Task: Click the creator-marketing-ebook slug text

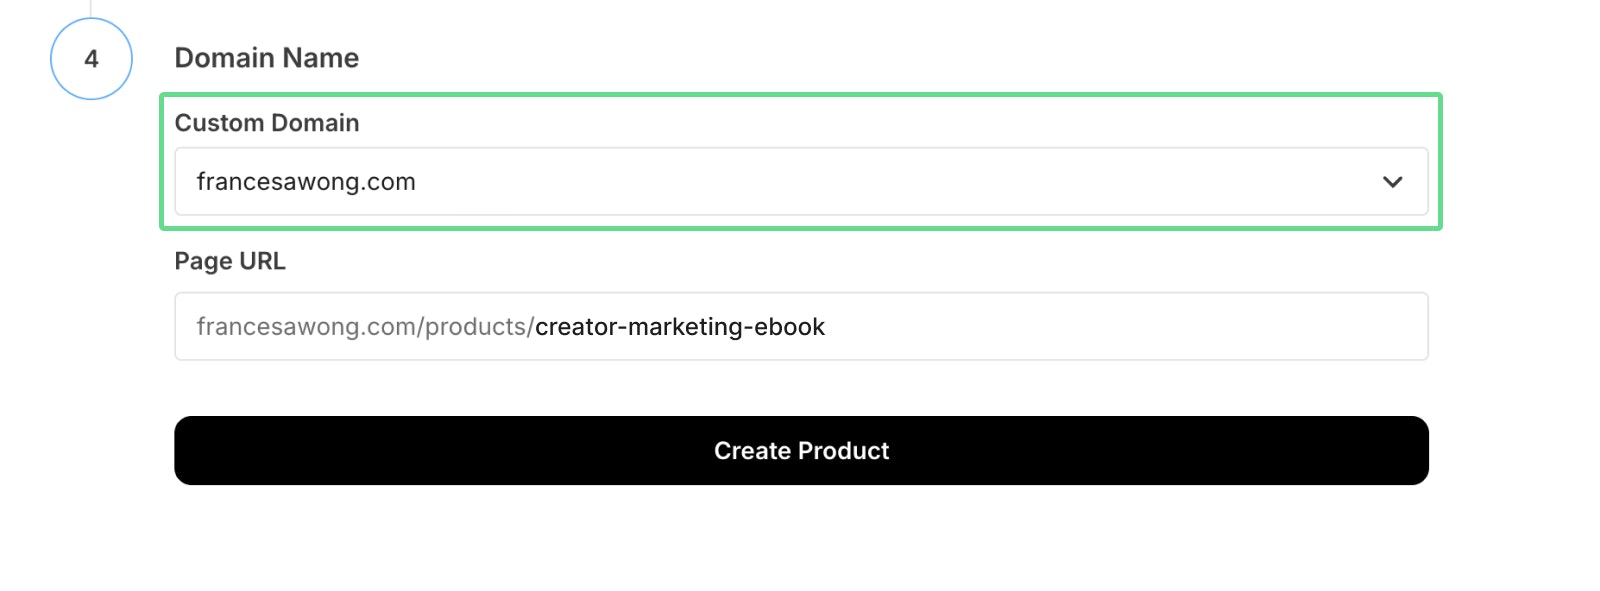Action: [x=680, y=327]
